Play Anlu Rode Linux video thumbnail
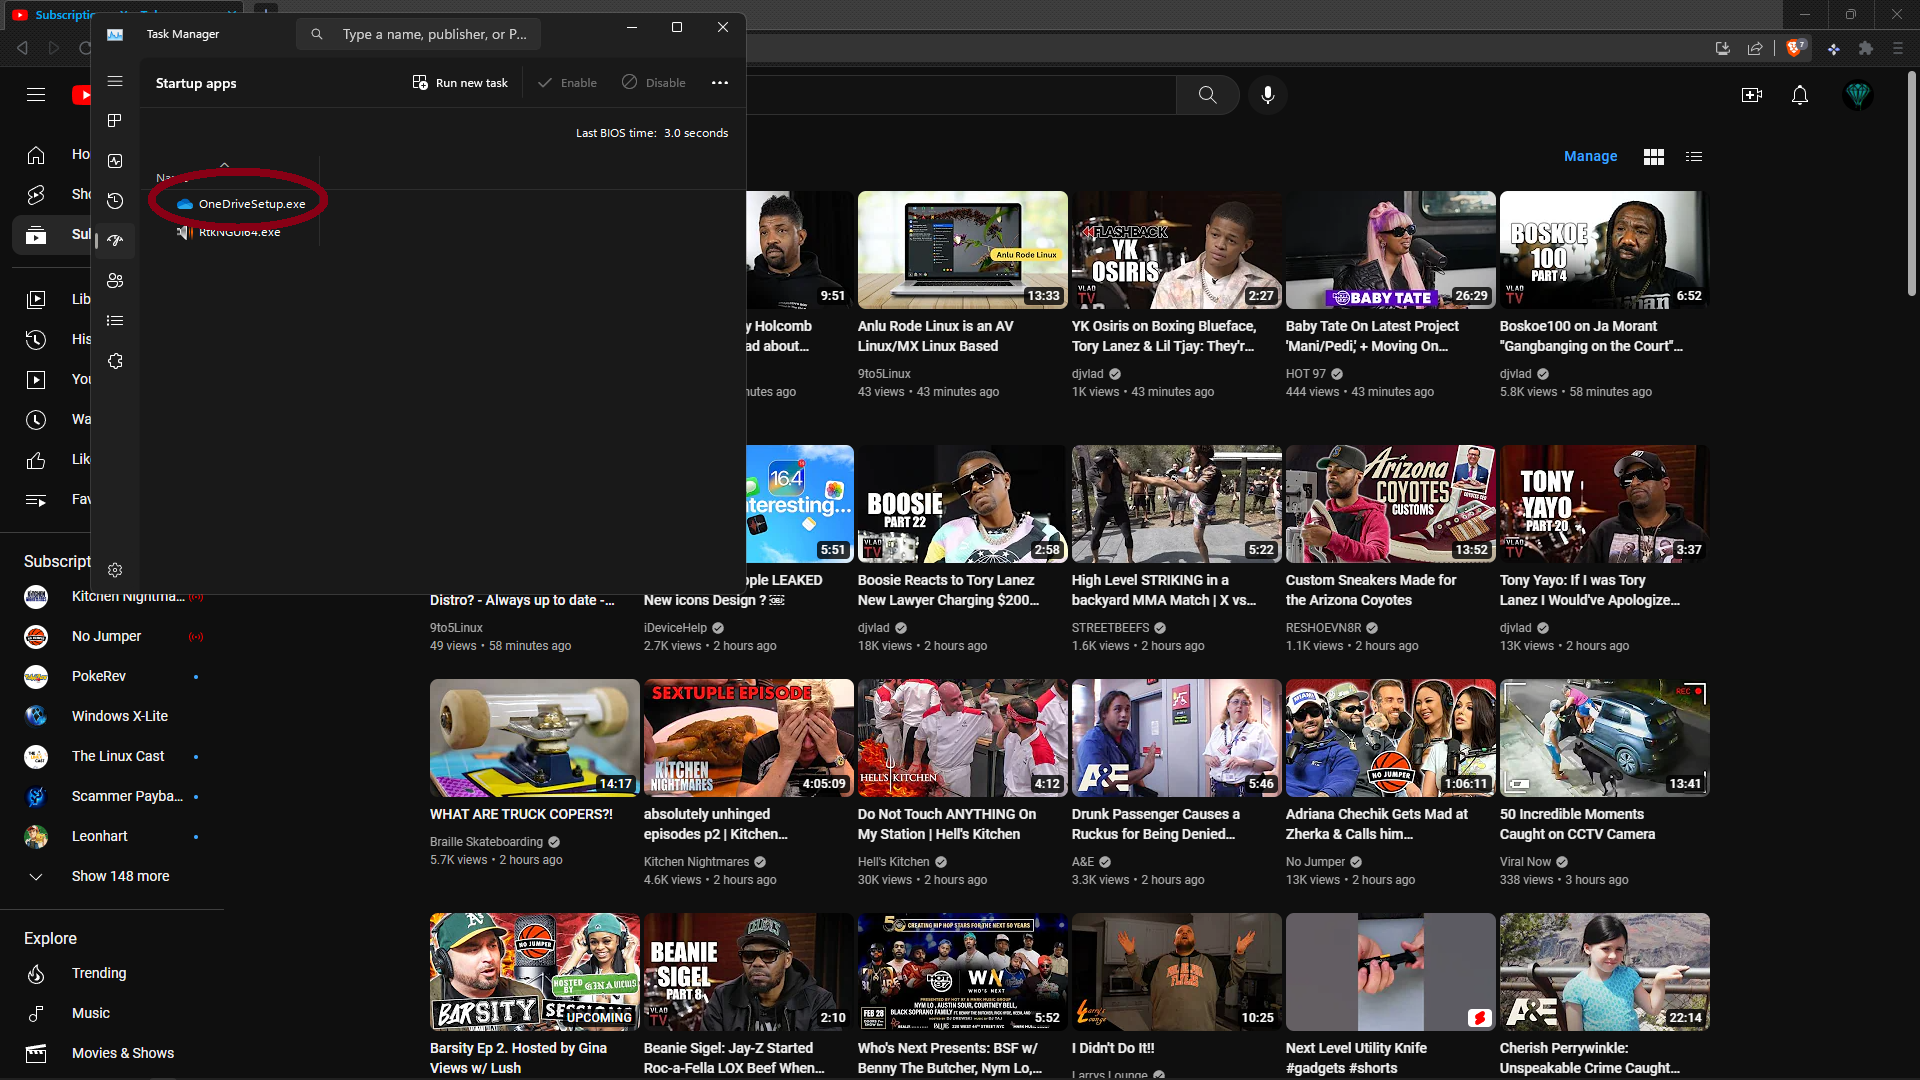This screenshot has height=1080, width=1920. coord(962,250)
